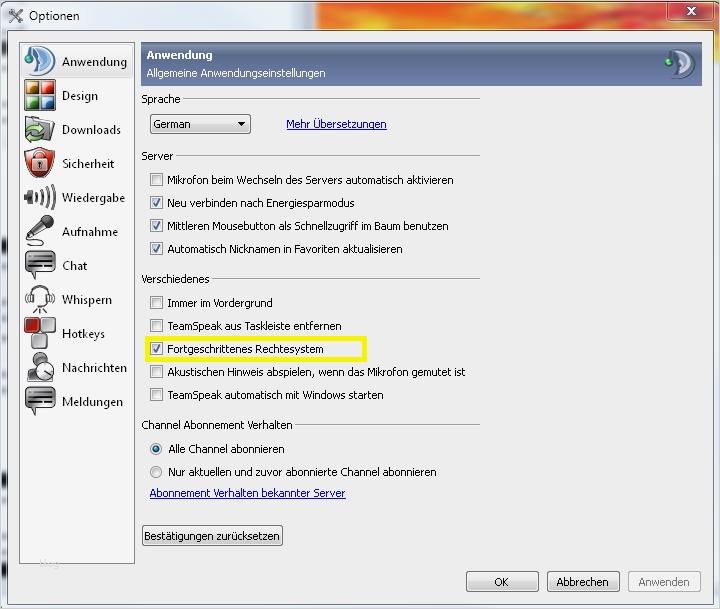Open the Sicherheit shield lock icon

40,163
